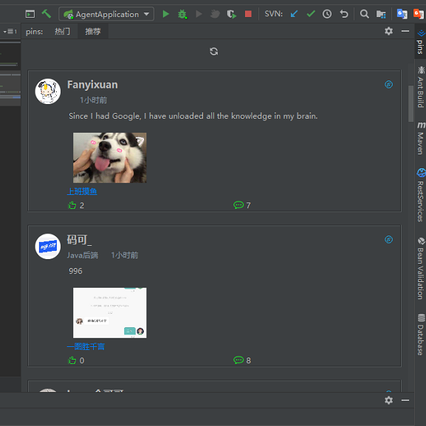
Task: Refresh the pins feed
Action: (214, 51)
